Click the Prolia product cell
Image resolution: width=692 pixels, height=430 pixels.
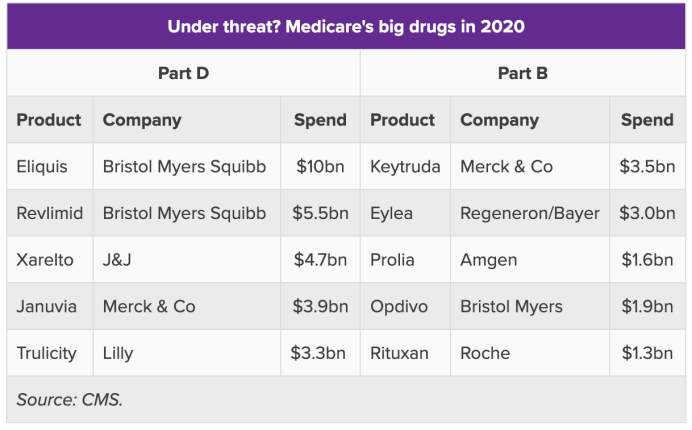[394, 260]
